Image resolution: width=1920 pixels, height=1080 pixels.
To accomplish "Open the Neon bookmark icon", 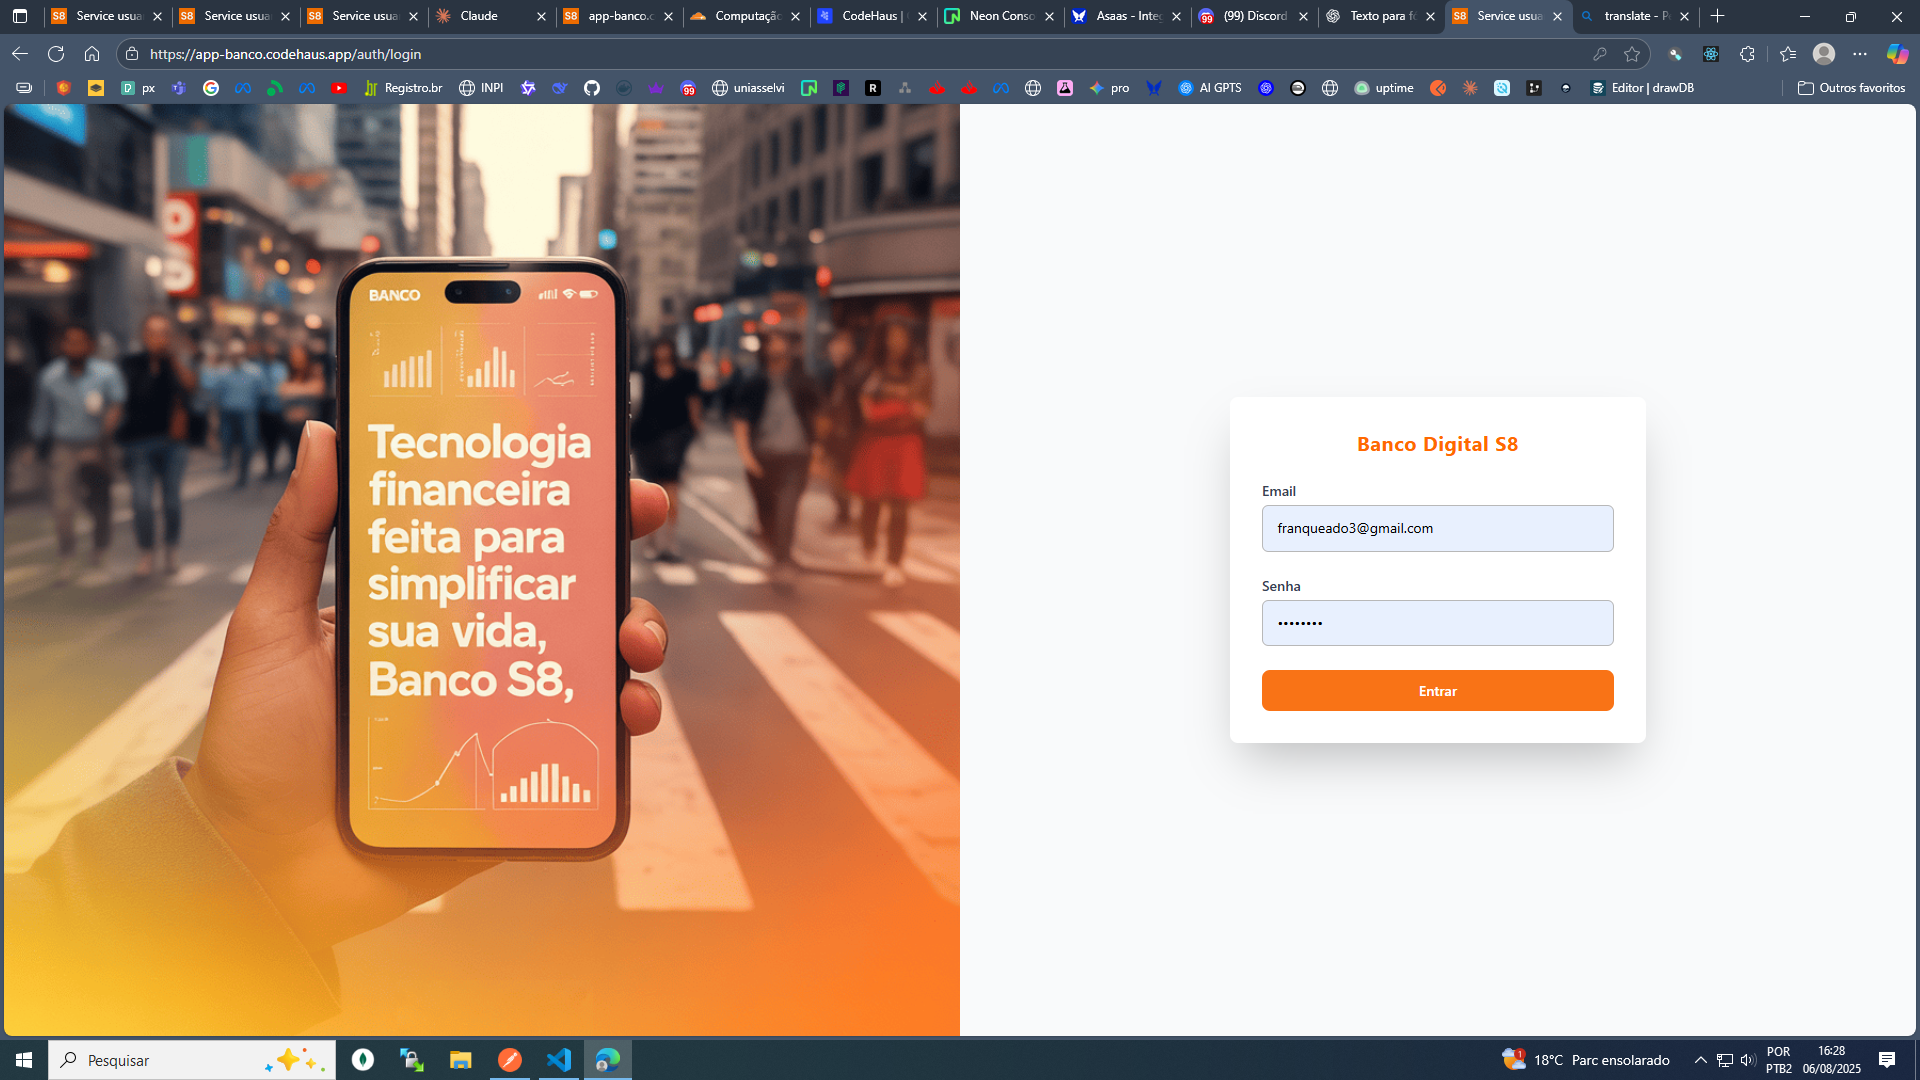I will (809, 88).
